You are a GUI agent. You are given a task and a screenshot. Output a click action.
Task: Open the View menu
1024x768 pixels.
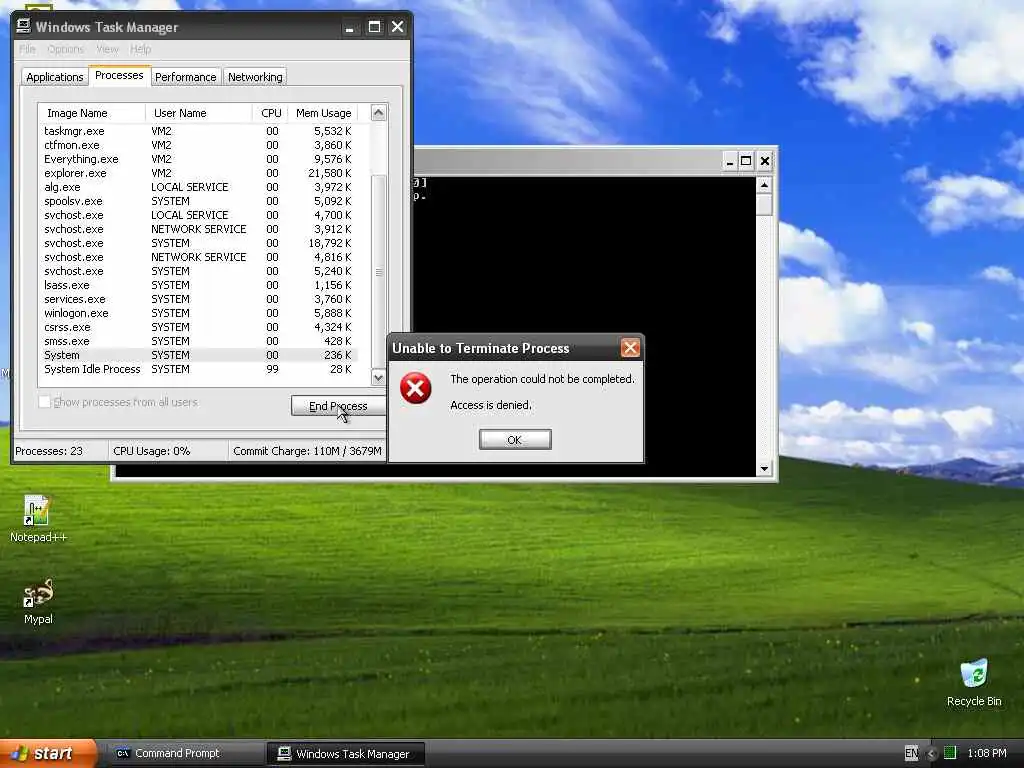click(x=107, y=49)
